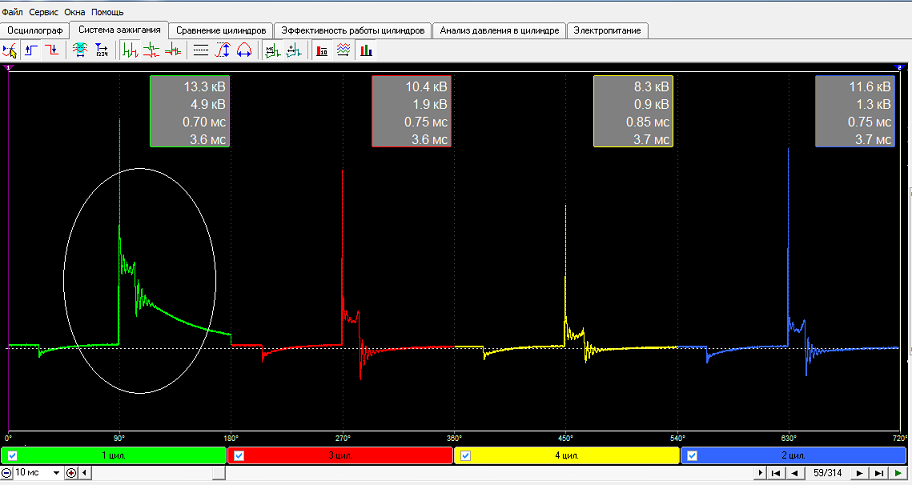The image size is (912, 485).
Task: Select the falling edge trigger icon
Action: click(52, 50)
